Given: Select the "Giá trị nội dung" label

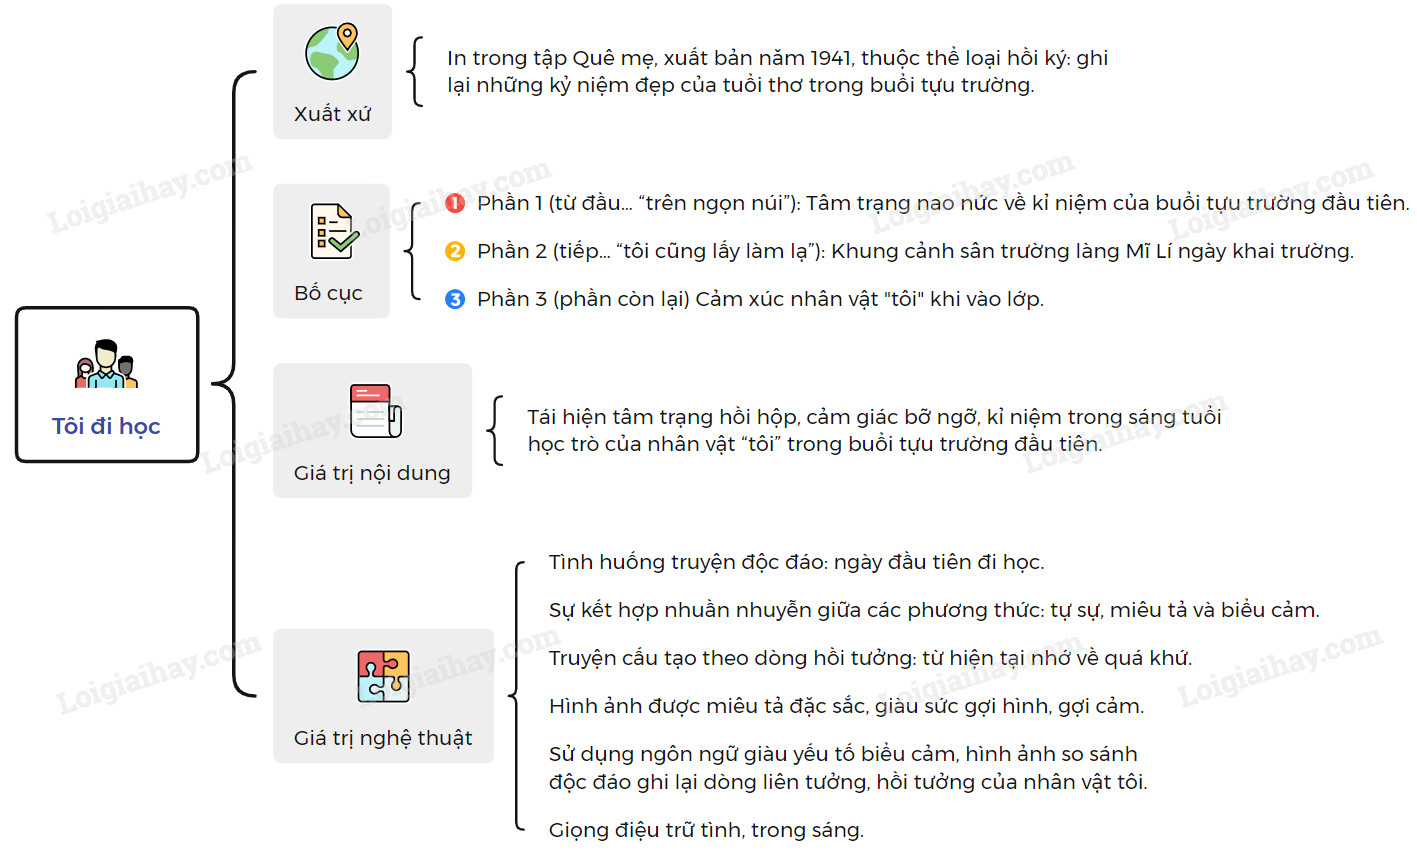Looking at the screenshot, I should 372,473.
